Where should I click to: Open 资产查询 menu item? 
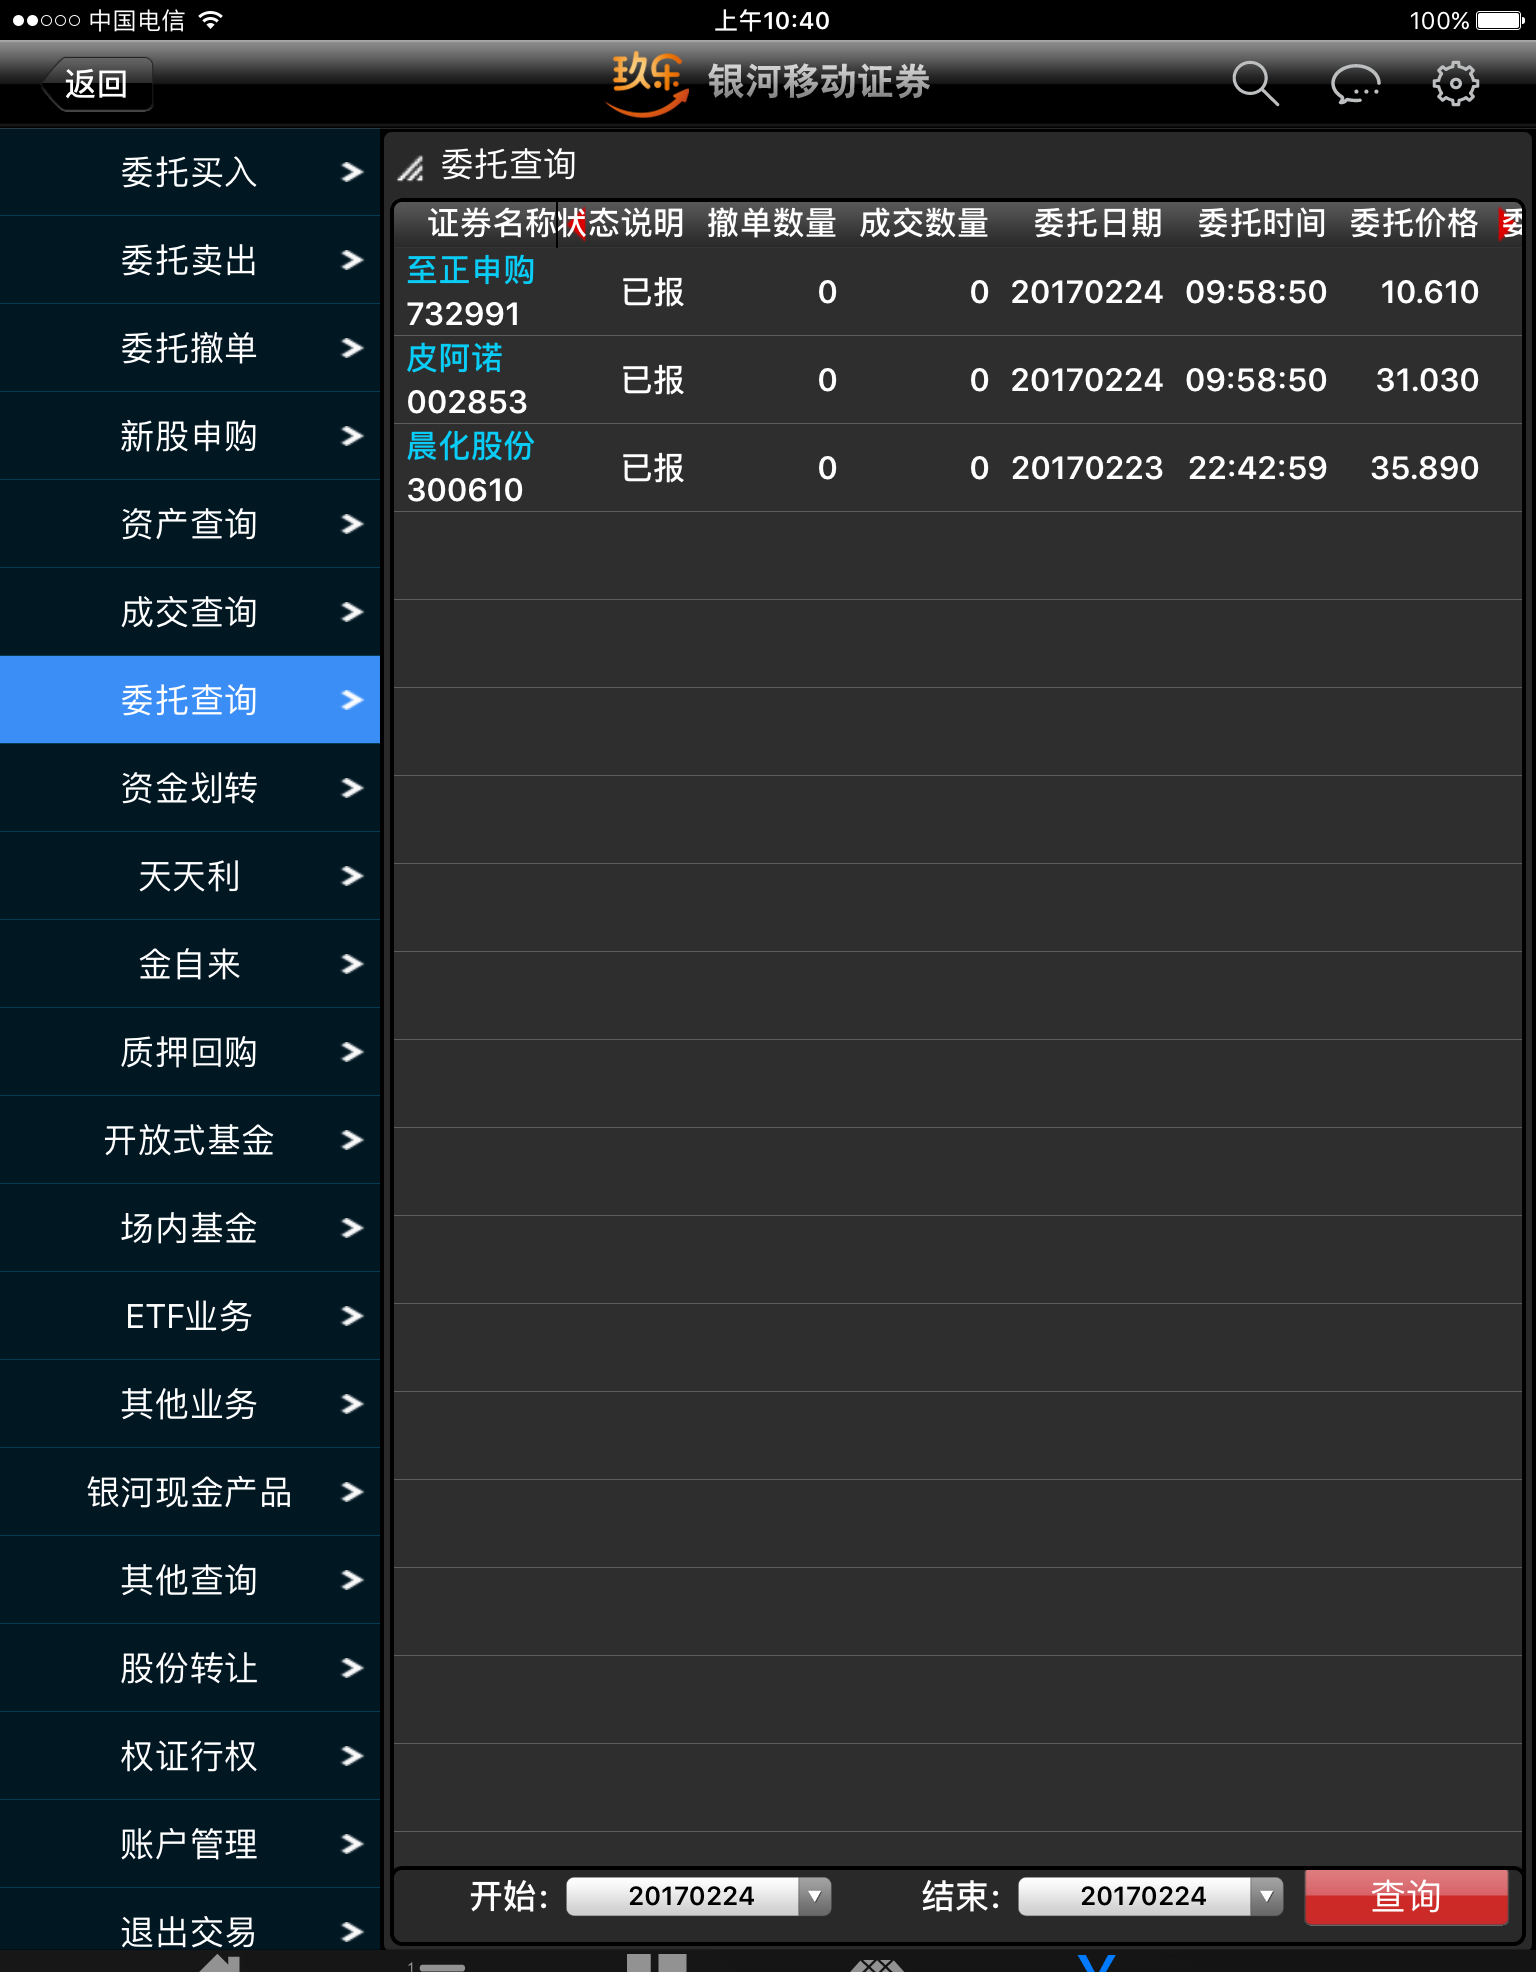(x=190, y=524)
